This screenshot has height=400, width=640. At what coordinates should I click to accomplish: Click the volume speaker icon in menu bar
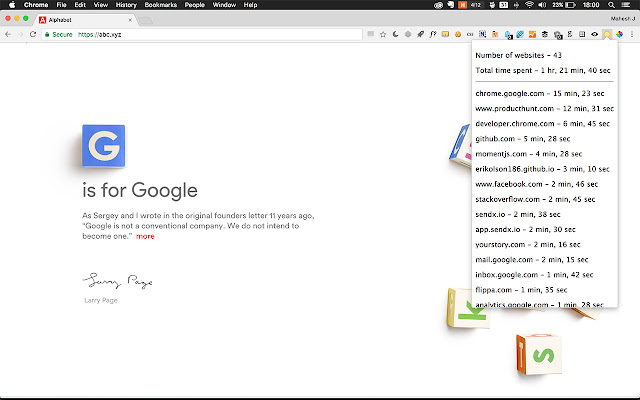pyautogui.click(x=542, y=5)
